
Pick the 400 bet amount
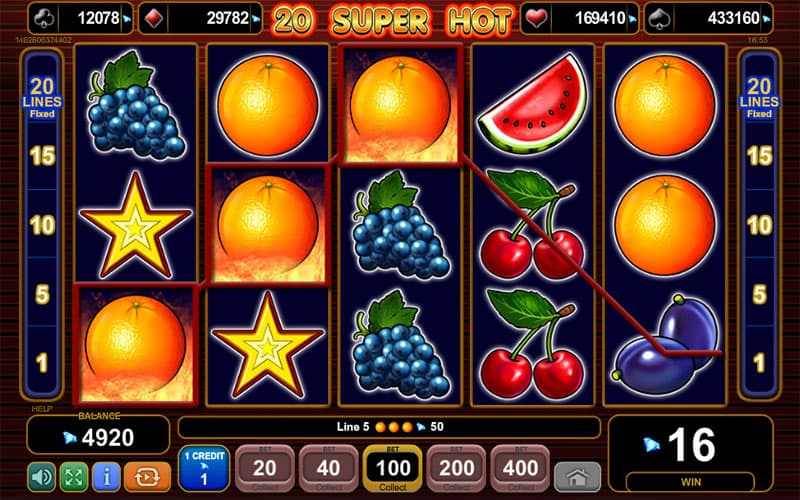[520, 468]
